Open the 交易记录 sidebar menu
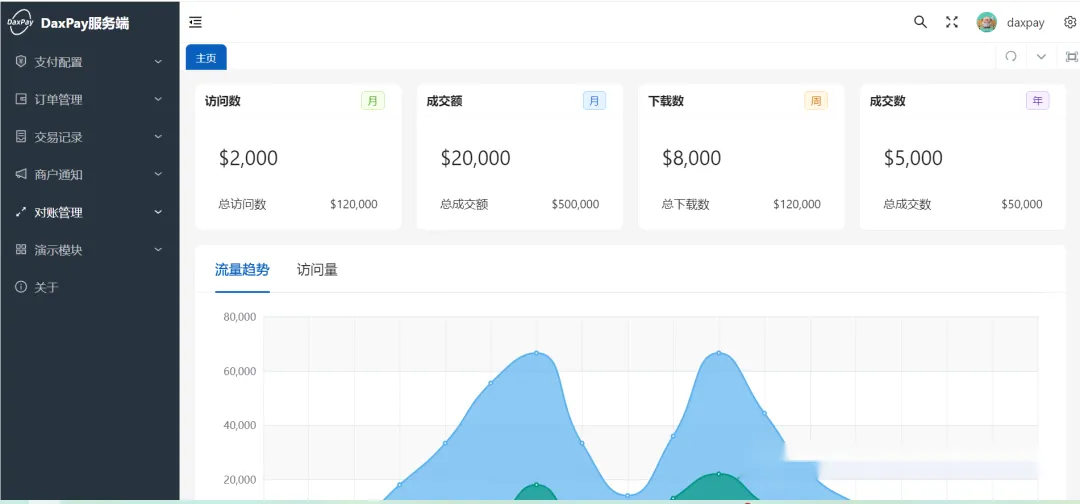Viewport: 1080px width, 504px height. click(90, 137)
